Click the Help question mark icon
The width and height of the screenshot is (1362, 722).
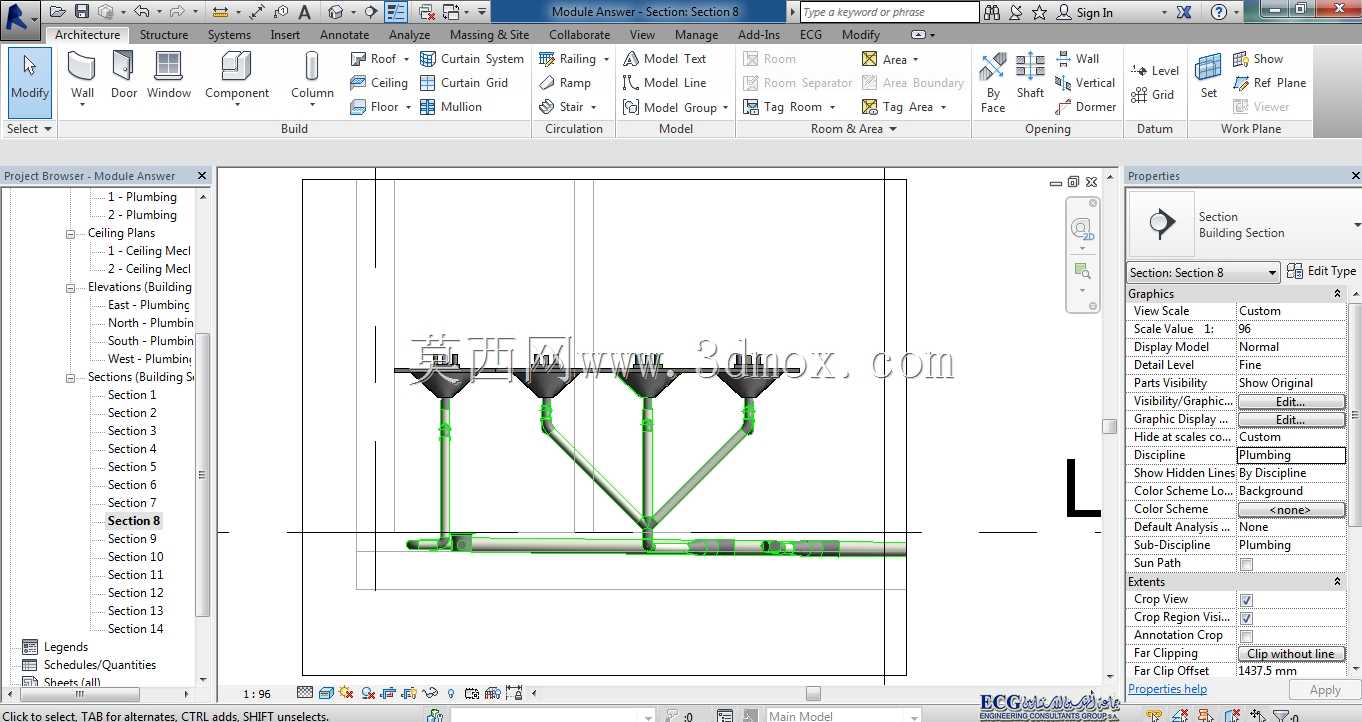(x=1218, y=12)
